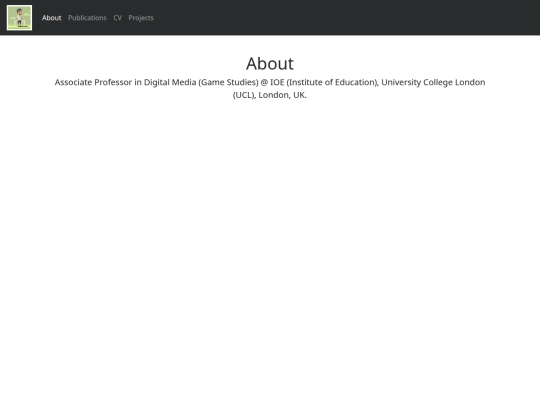Viewport: 540px width, 405px height.
Task: Click the word Associate in the bio
Action: pyautogui.click(x=73, y=82)
